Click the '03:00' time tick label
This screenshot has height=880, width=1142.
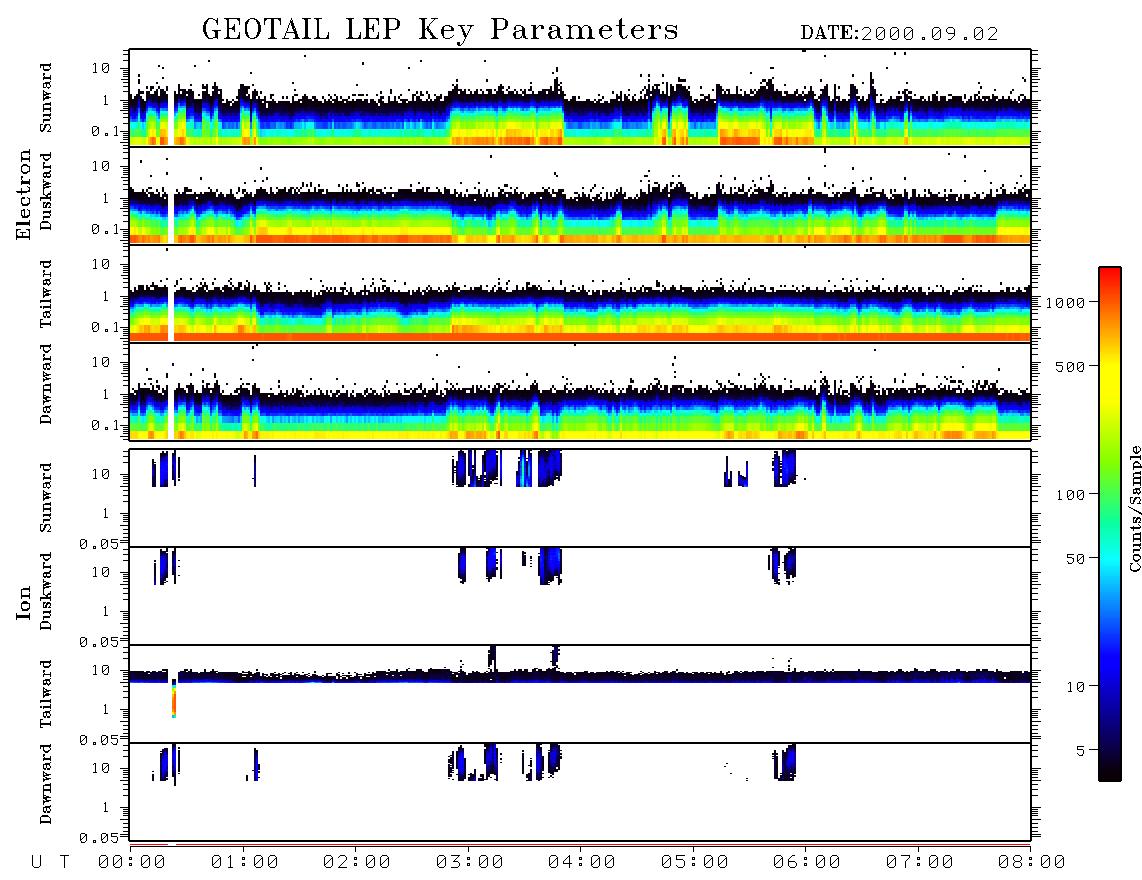(x=469, y=863)
